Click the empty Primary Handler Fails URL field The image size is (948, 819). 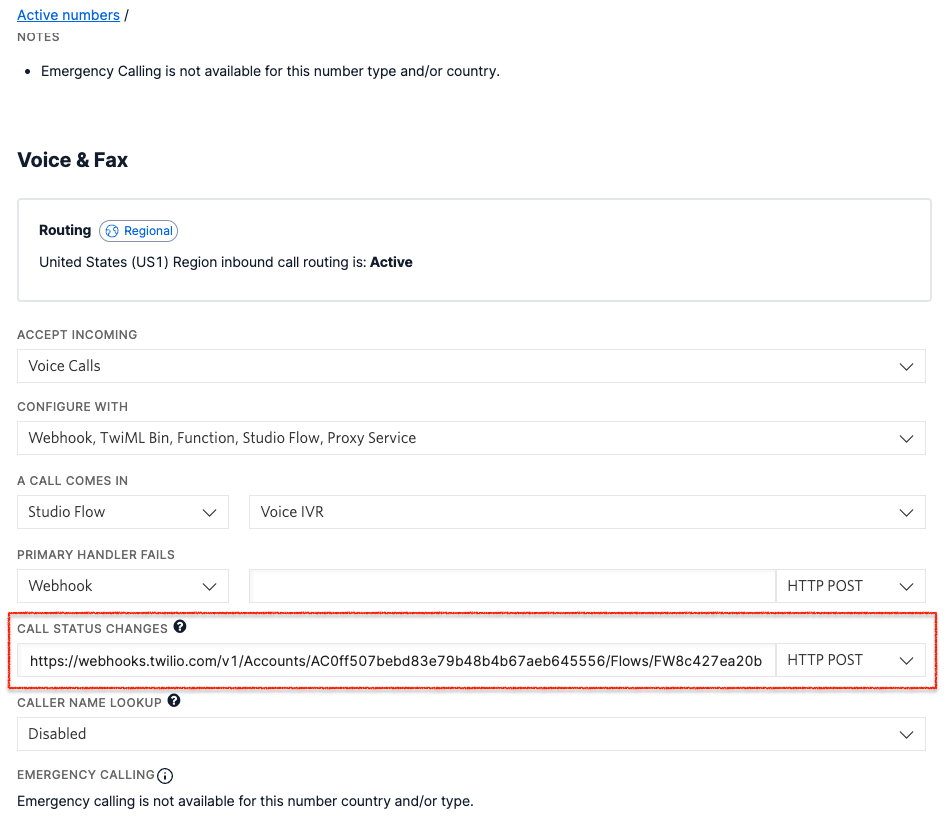coord(512,586)
